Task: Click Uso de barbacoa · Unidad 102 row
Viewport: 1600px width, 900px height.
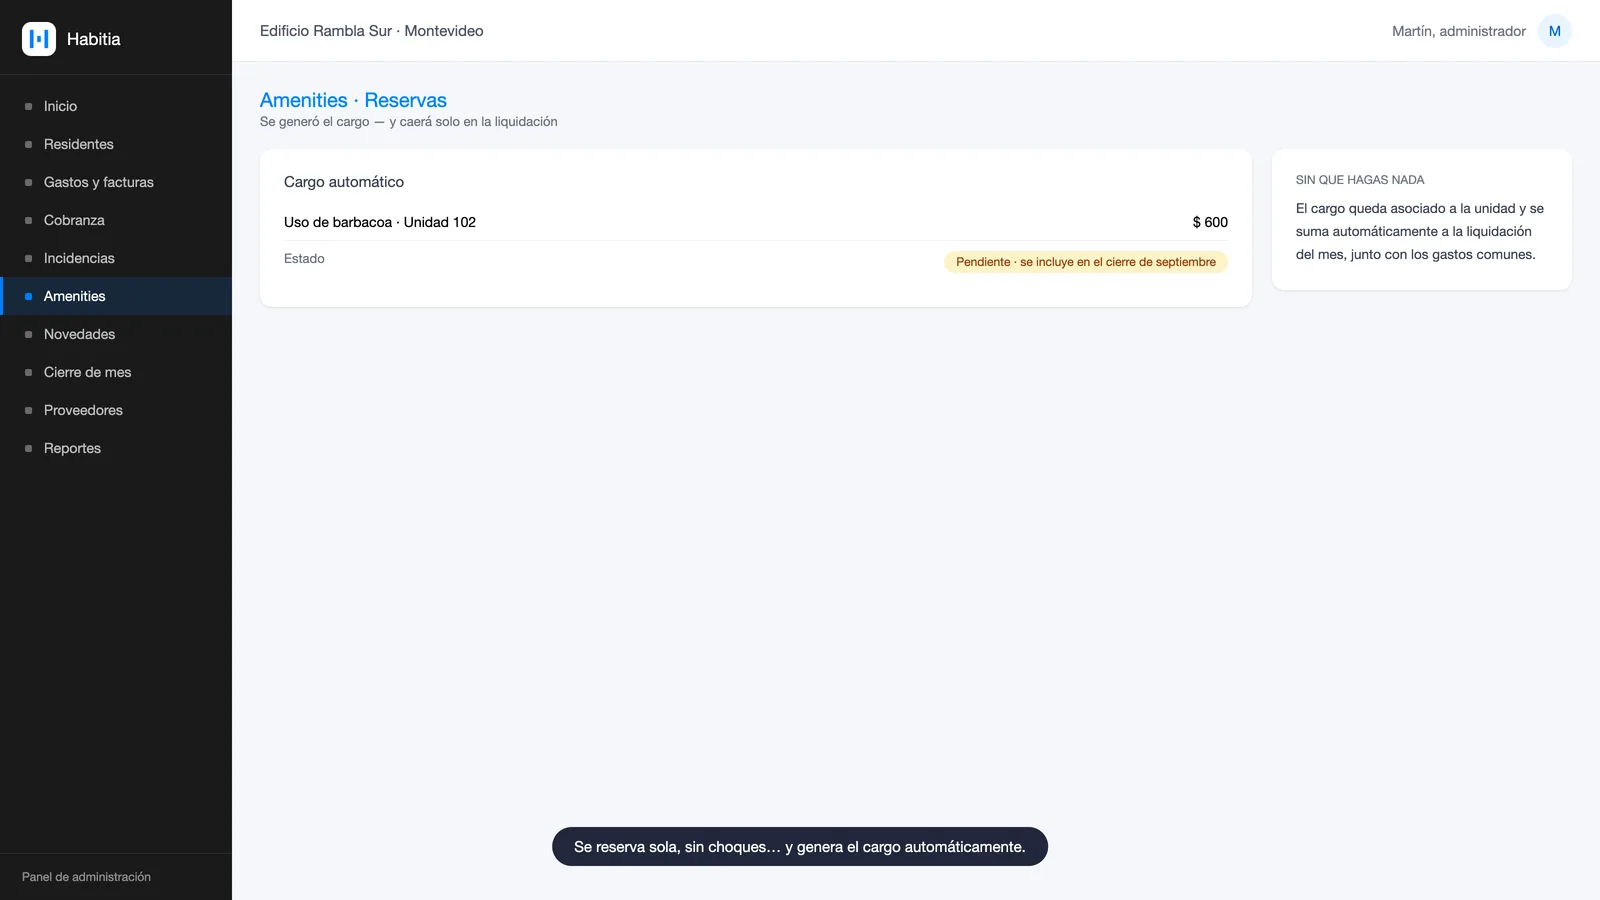Action: 756,222
